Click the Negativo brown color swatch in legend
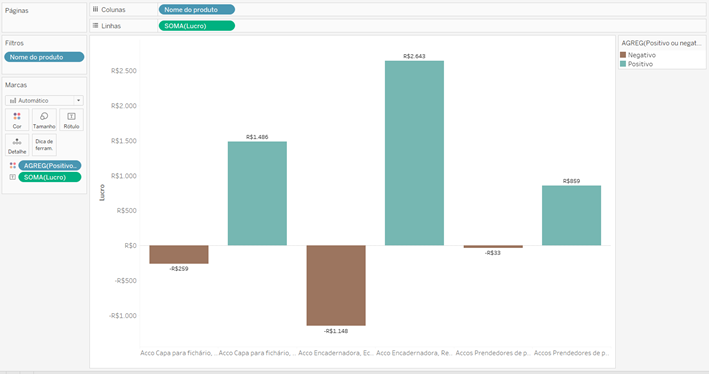 click(x=623, y=55)
